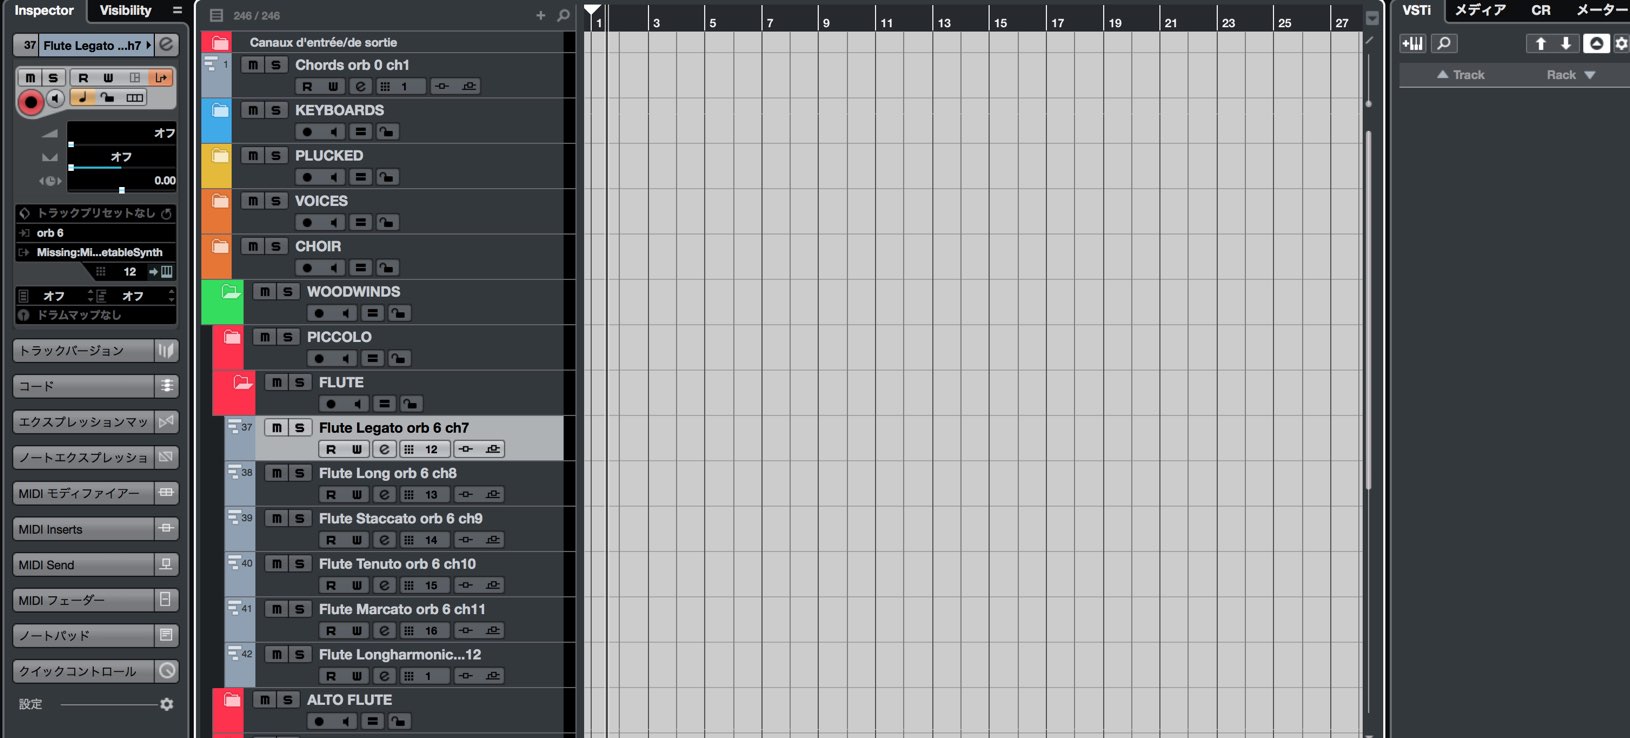This screenshot has width=1630, height=738.
Task: Expand the MIDI Inserts section
Action: [x=96, y=529]
